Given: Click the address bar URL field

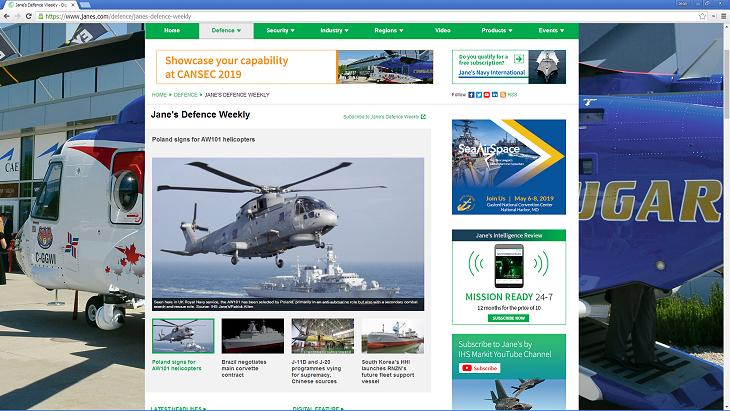Looking at the screenshot, I should (368, 16).
